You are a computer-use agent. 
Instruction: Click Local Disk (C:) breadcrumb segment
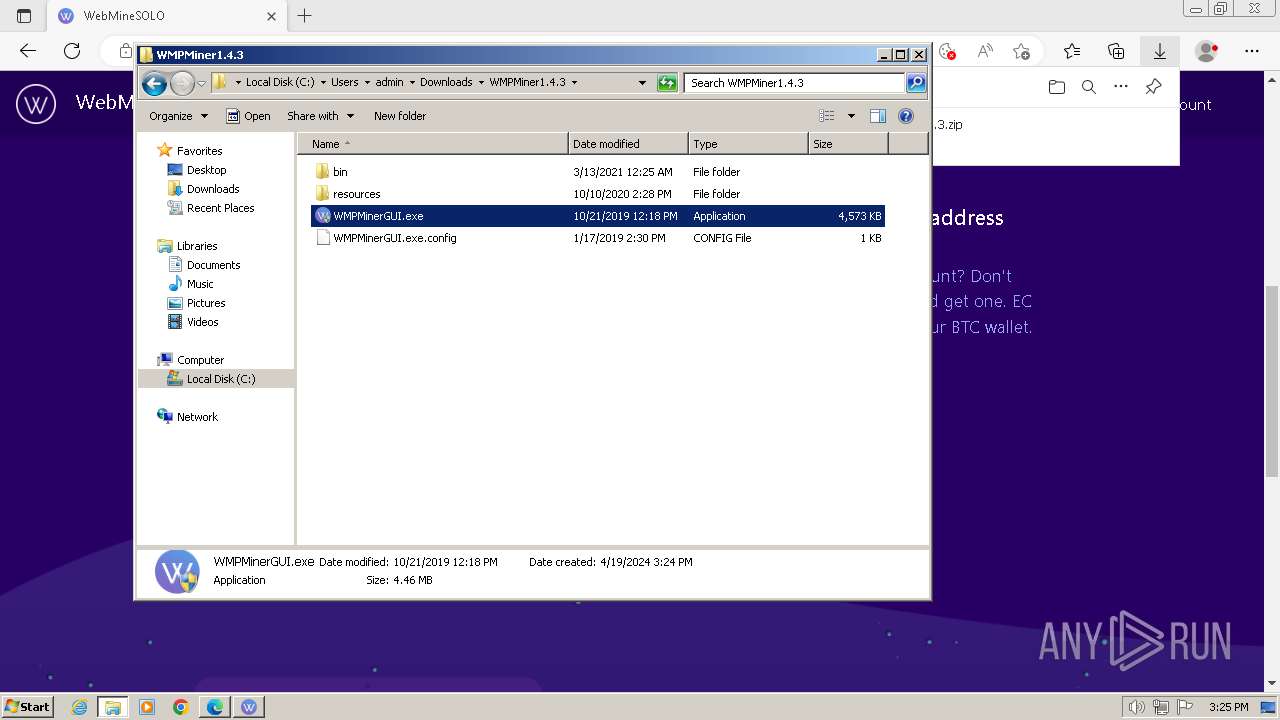point(280,83)
